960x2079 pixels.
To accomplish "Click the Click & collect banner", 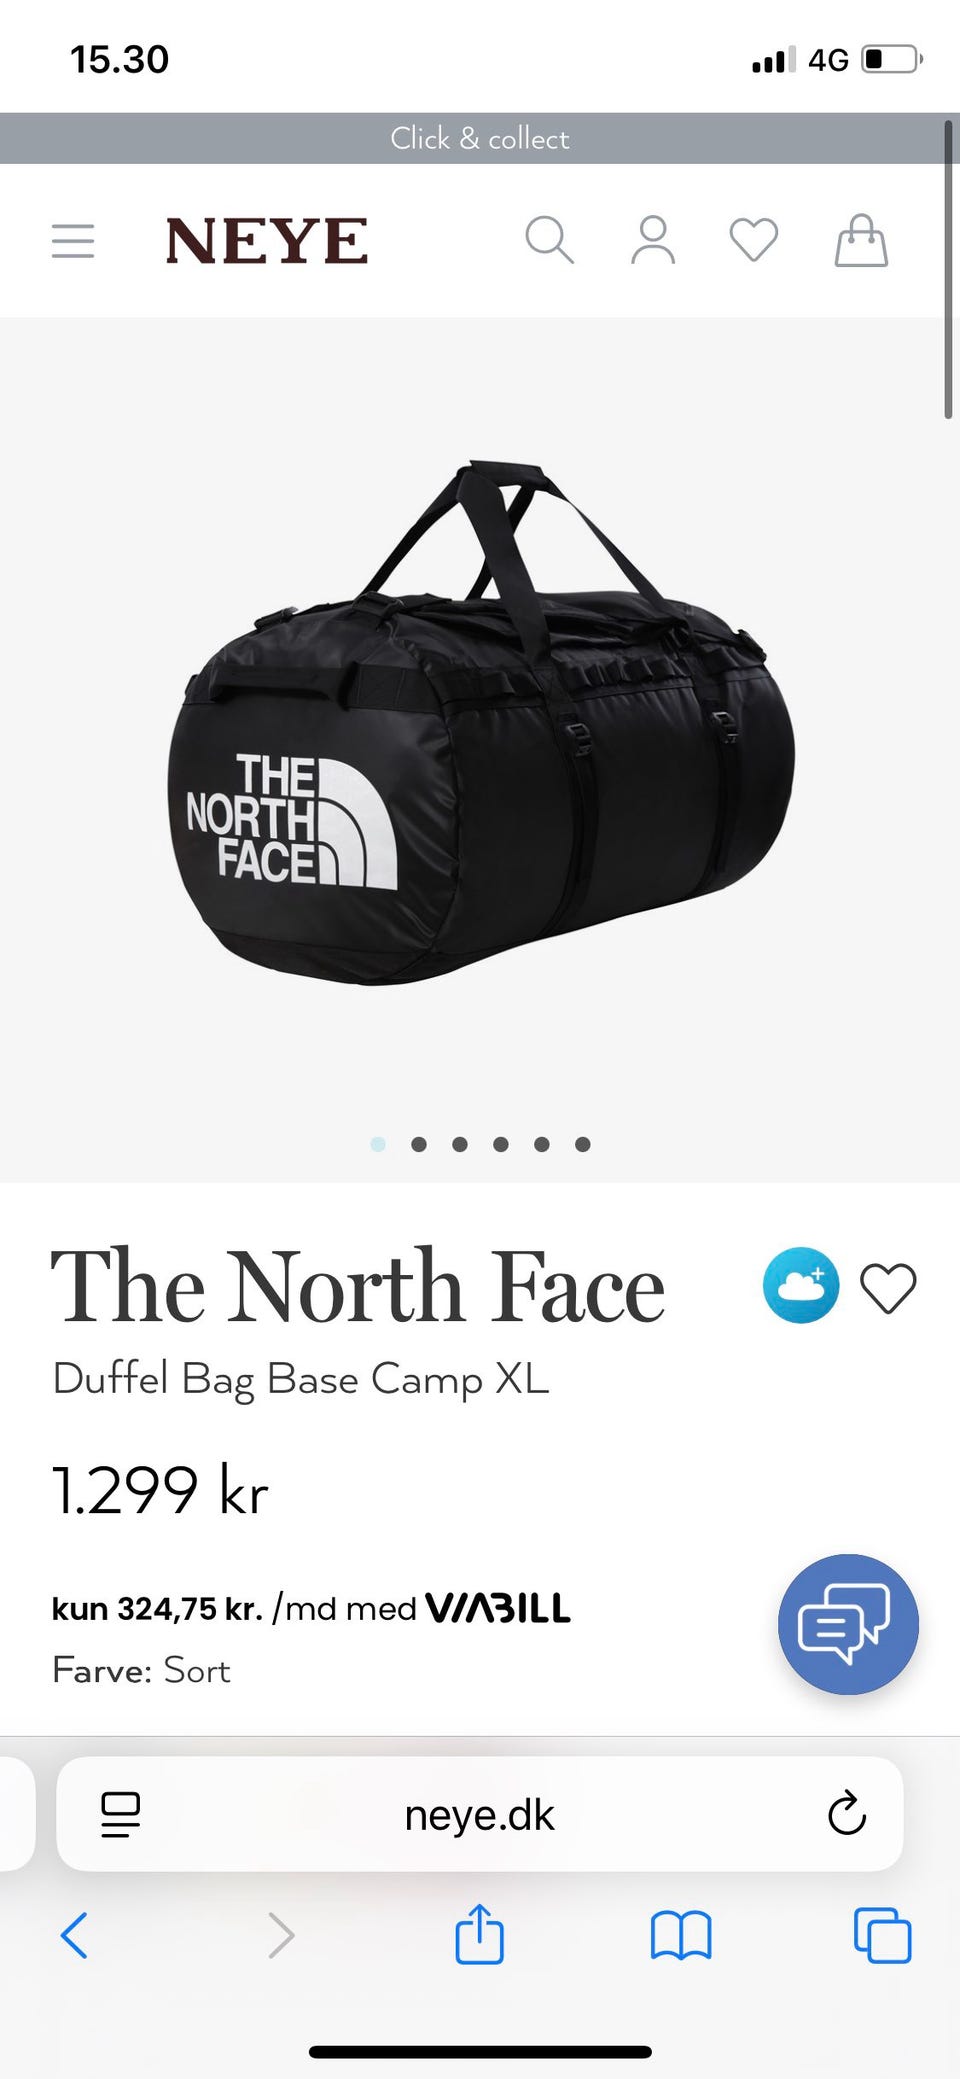I will click(x=480, y=138).
